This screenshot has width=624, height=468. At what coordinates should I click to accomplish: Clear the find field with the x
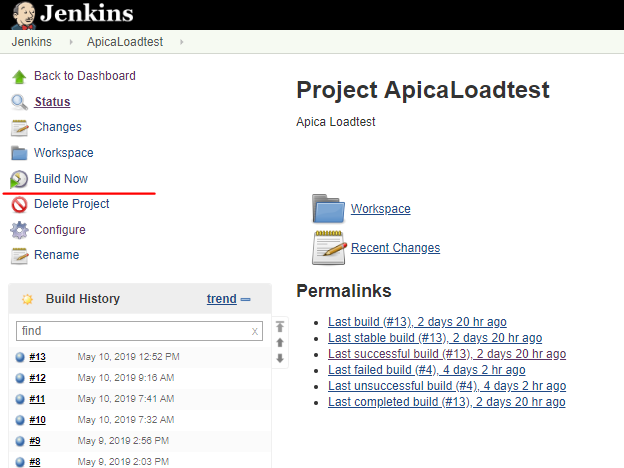point(255,331)
